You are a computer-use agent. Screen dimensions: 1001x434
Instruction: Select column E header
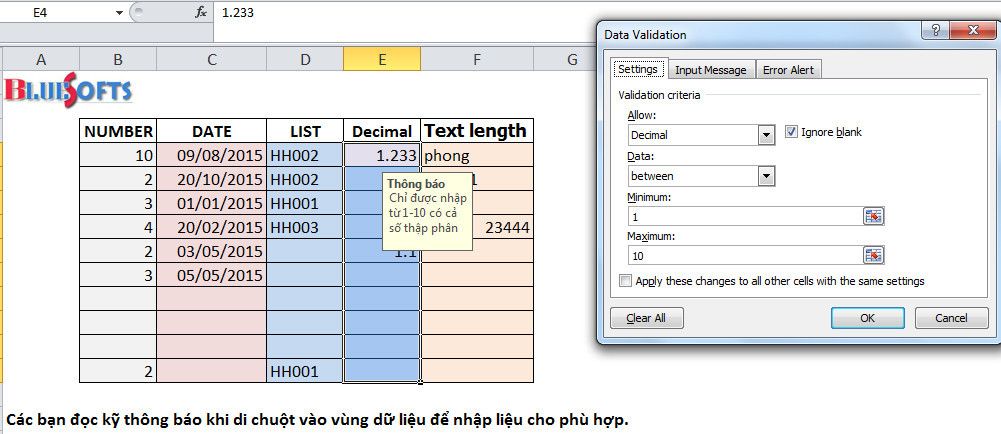(382, 60)
